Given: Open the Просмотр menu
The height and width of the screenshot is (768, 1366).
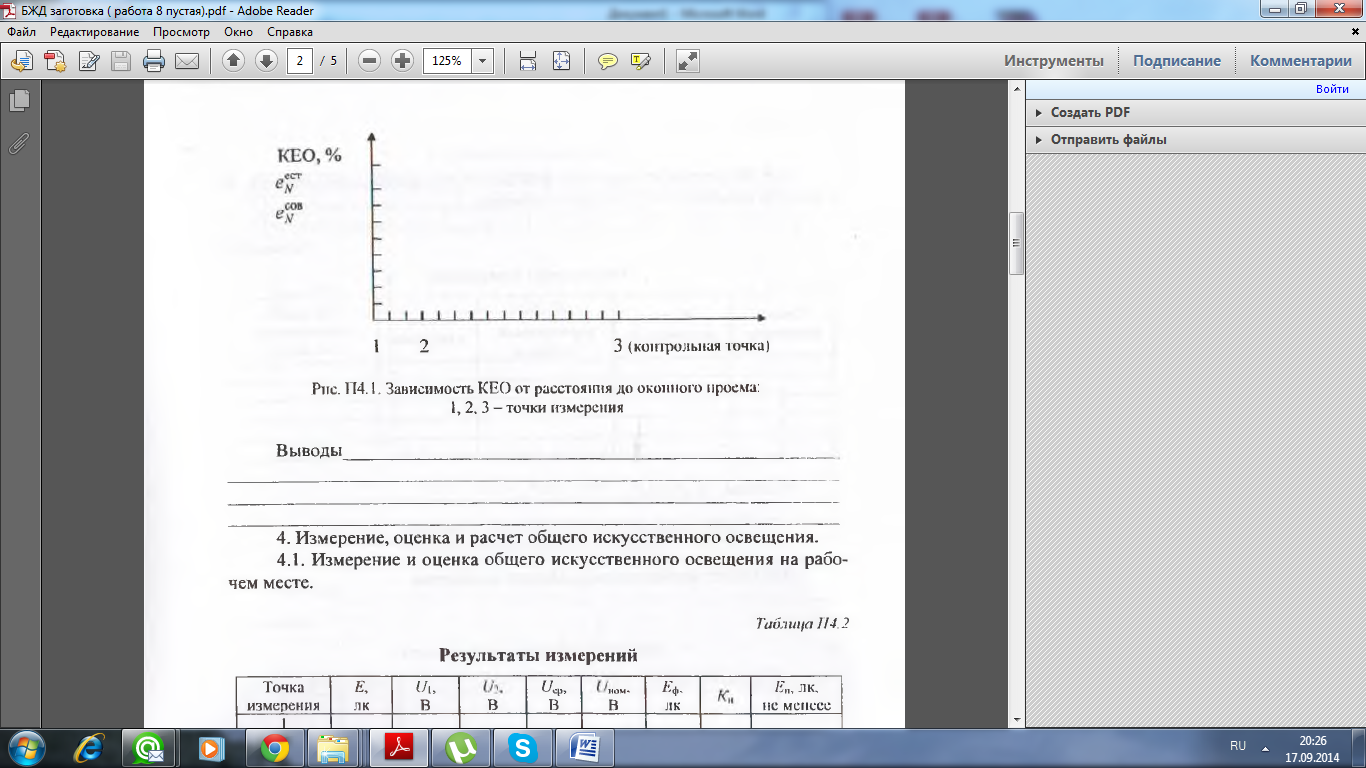Looking at the screenshot, I should click(x=182, y=32).
